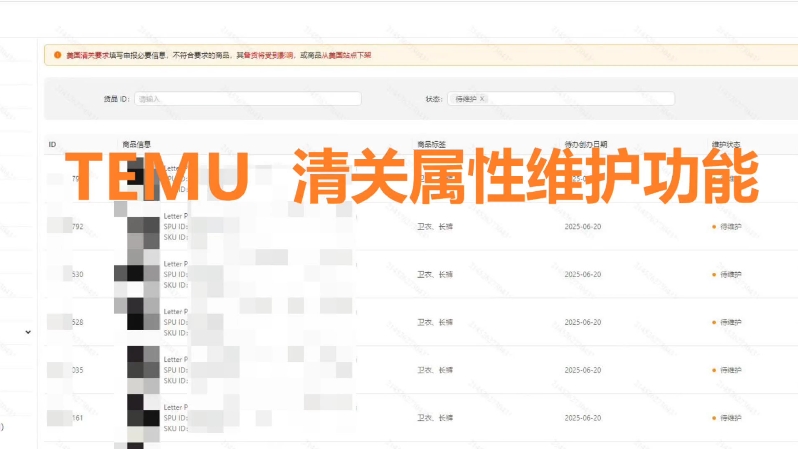The image size is (798, 449).
Task: Click date 2025-06-20 in row 035
Action: point(583,370)
